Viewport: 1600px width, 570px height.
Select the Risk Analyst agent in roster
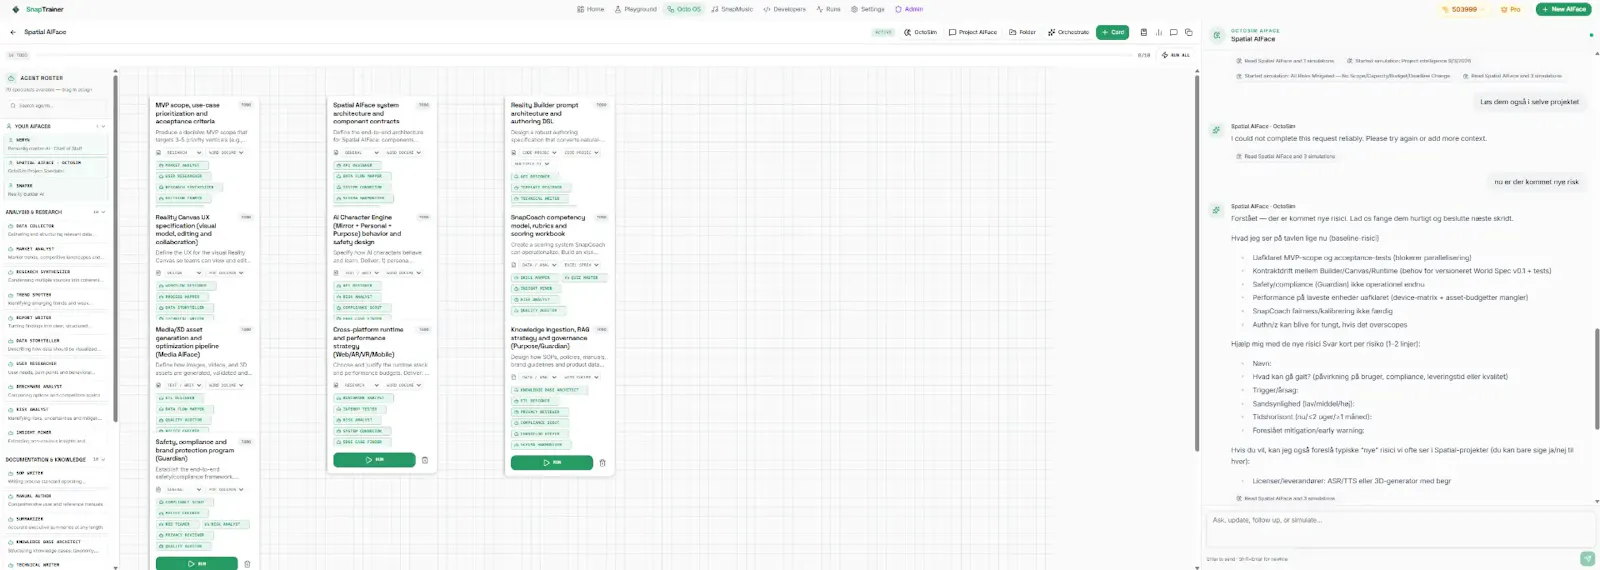click(x=56, y=413)
